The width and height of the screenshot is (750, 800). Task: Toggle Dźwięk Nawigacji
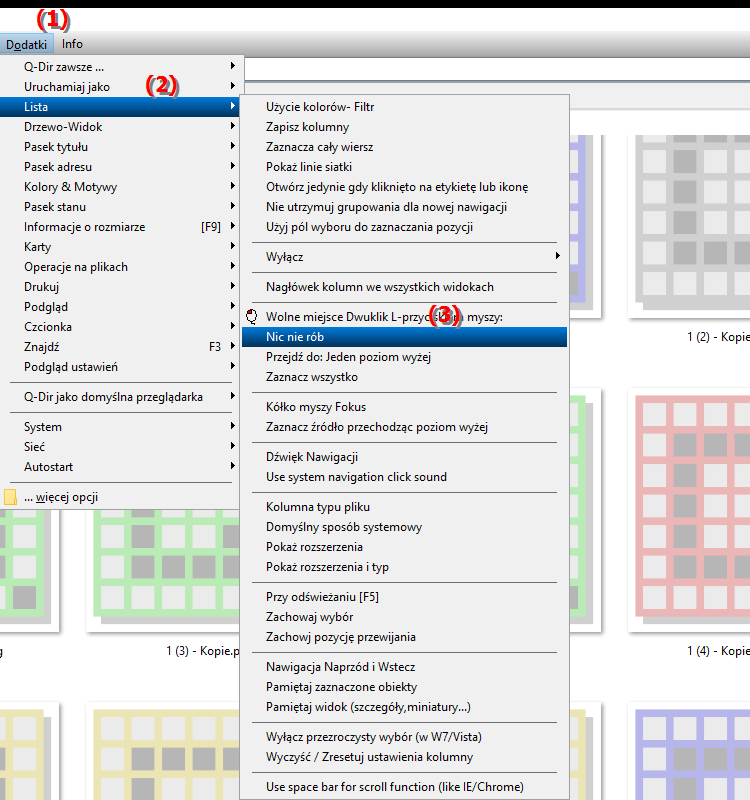click(404, 457)
